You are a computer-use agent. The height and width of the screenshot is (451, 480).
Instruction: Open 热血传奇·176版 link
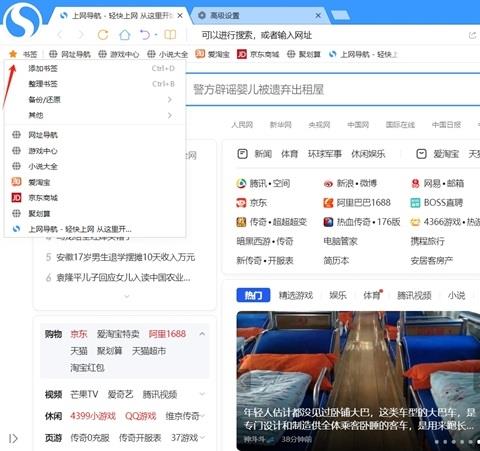point(362,222)
